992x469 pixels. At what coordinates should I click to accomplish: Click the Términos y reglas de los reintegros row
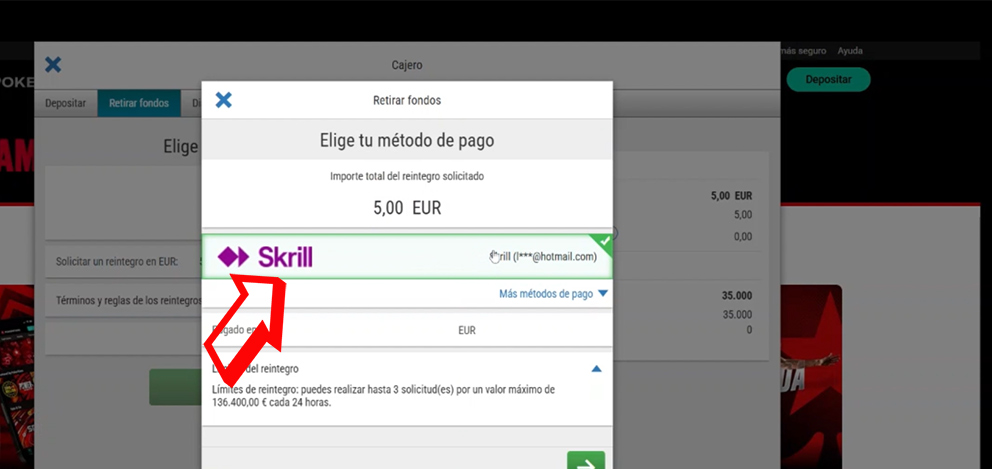pos(123,300)
